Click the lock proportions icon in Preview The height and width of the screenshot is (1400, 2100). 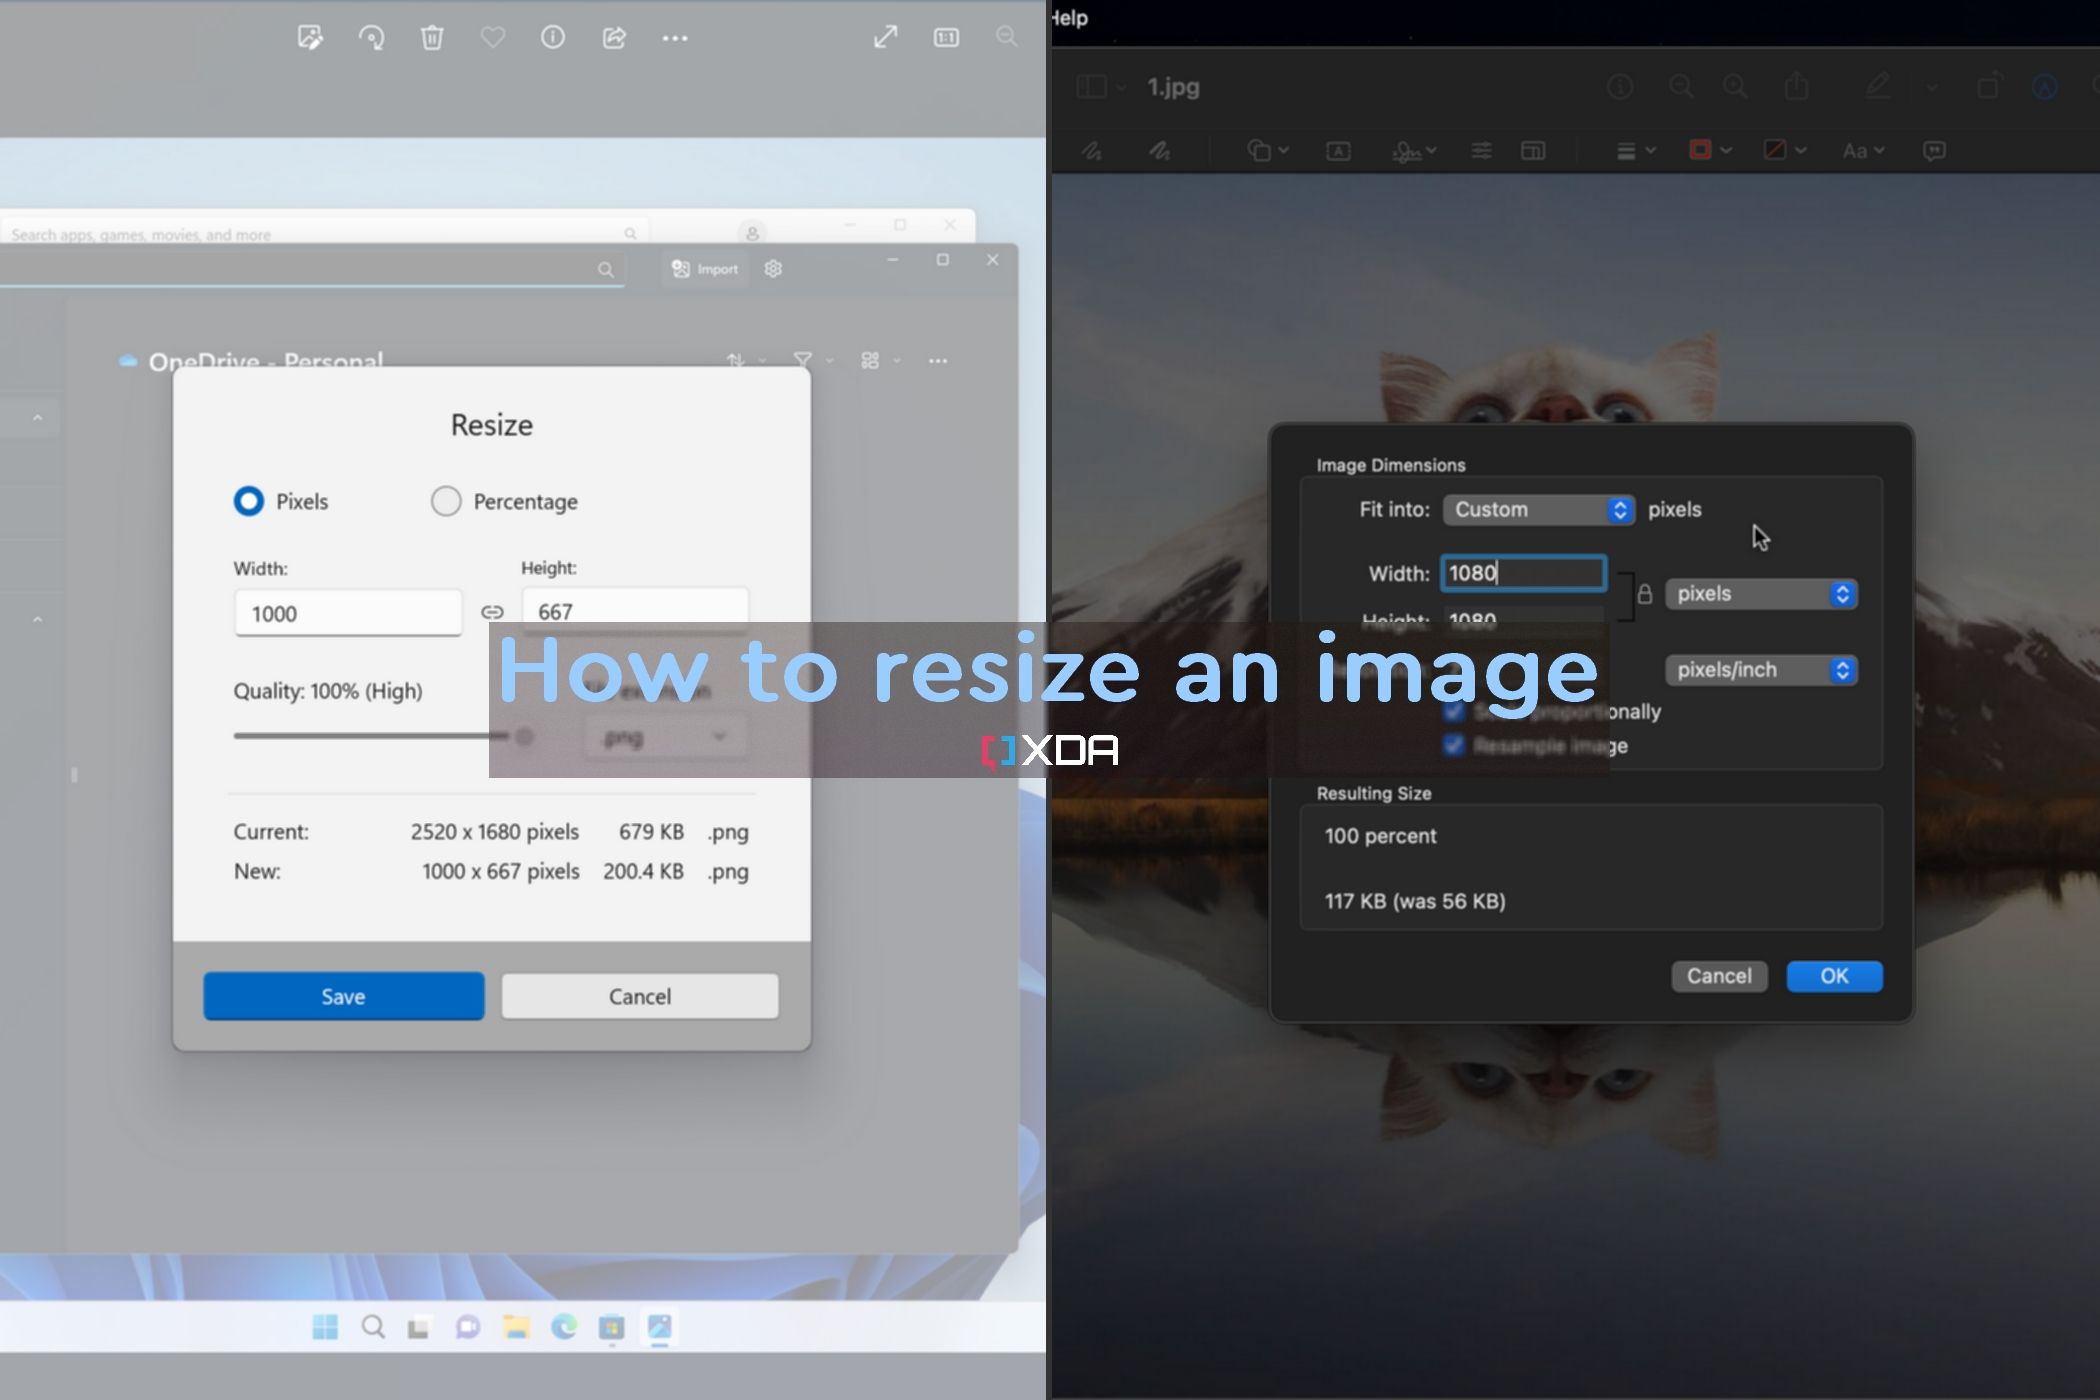(1644, 594)
